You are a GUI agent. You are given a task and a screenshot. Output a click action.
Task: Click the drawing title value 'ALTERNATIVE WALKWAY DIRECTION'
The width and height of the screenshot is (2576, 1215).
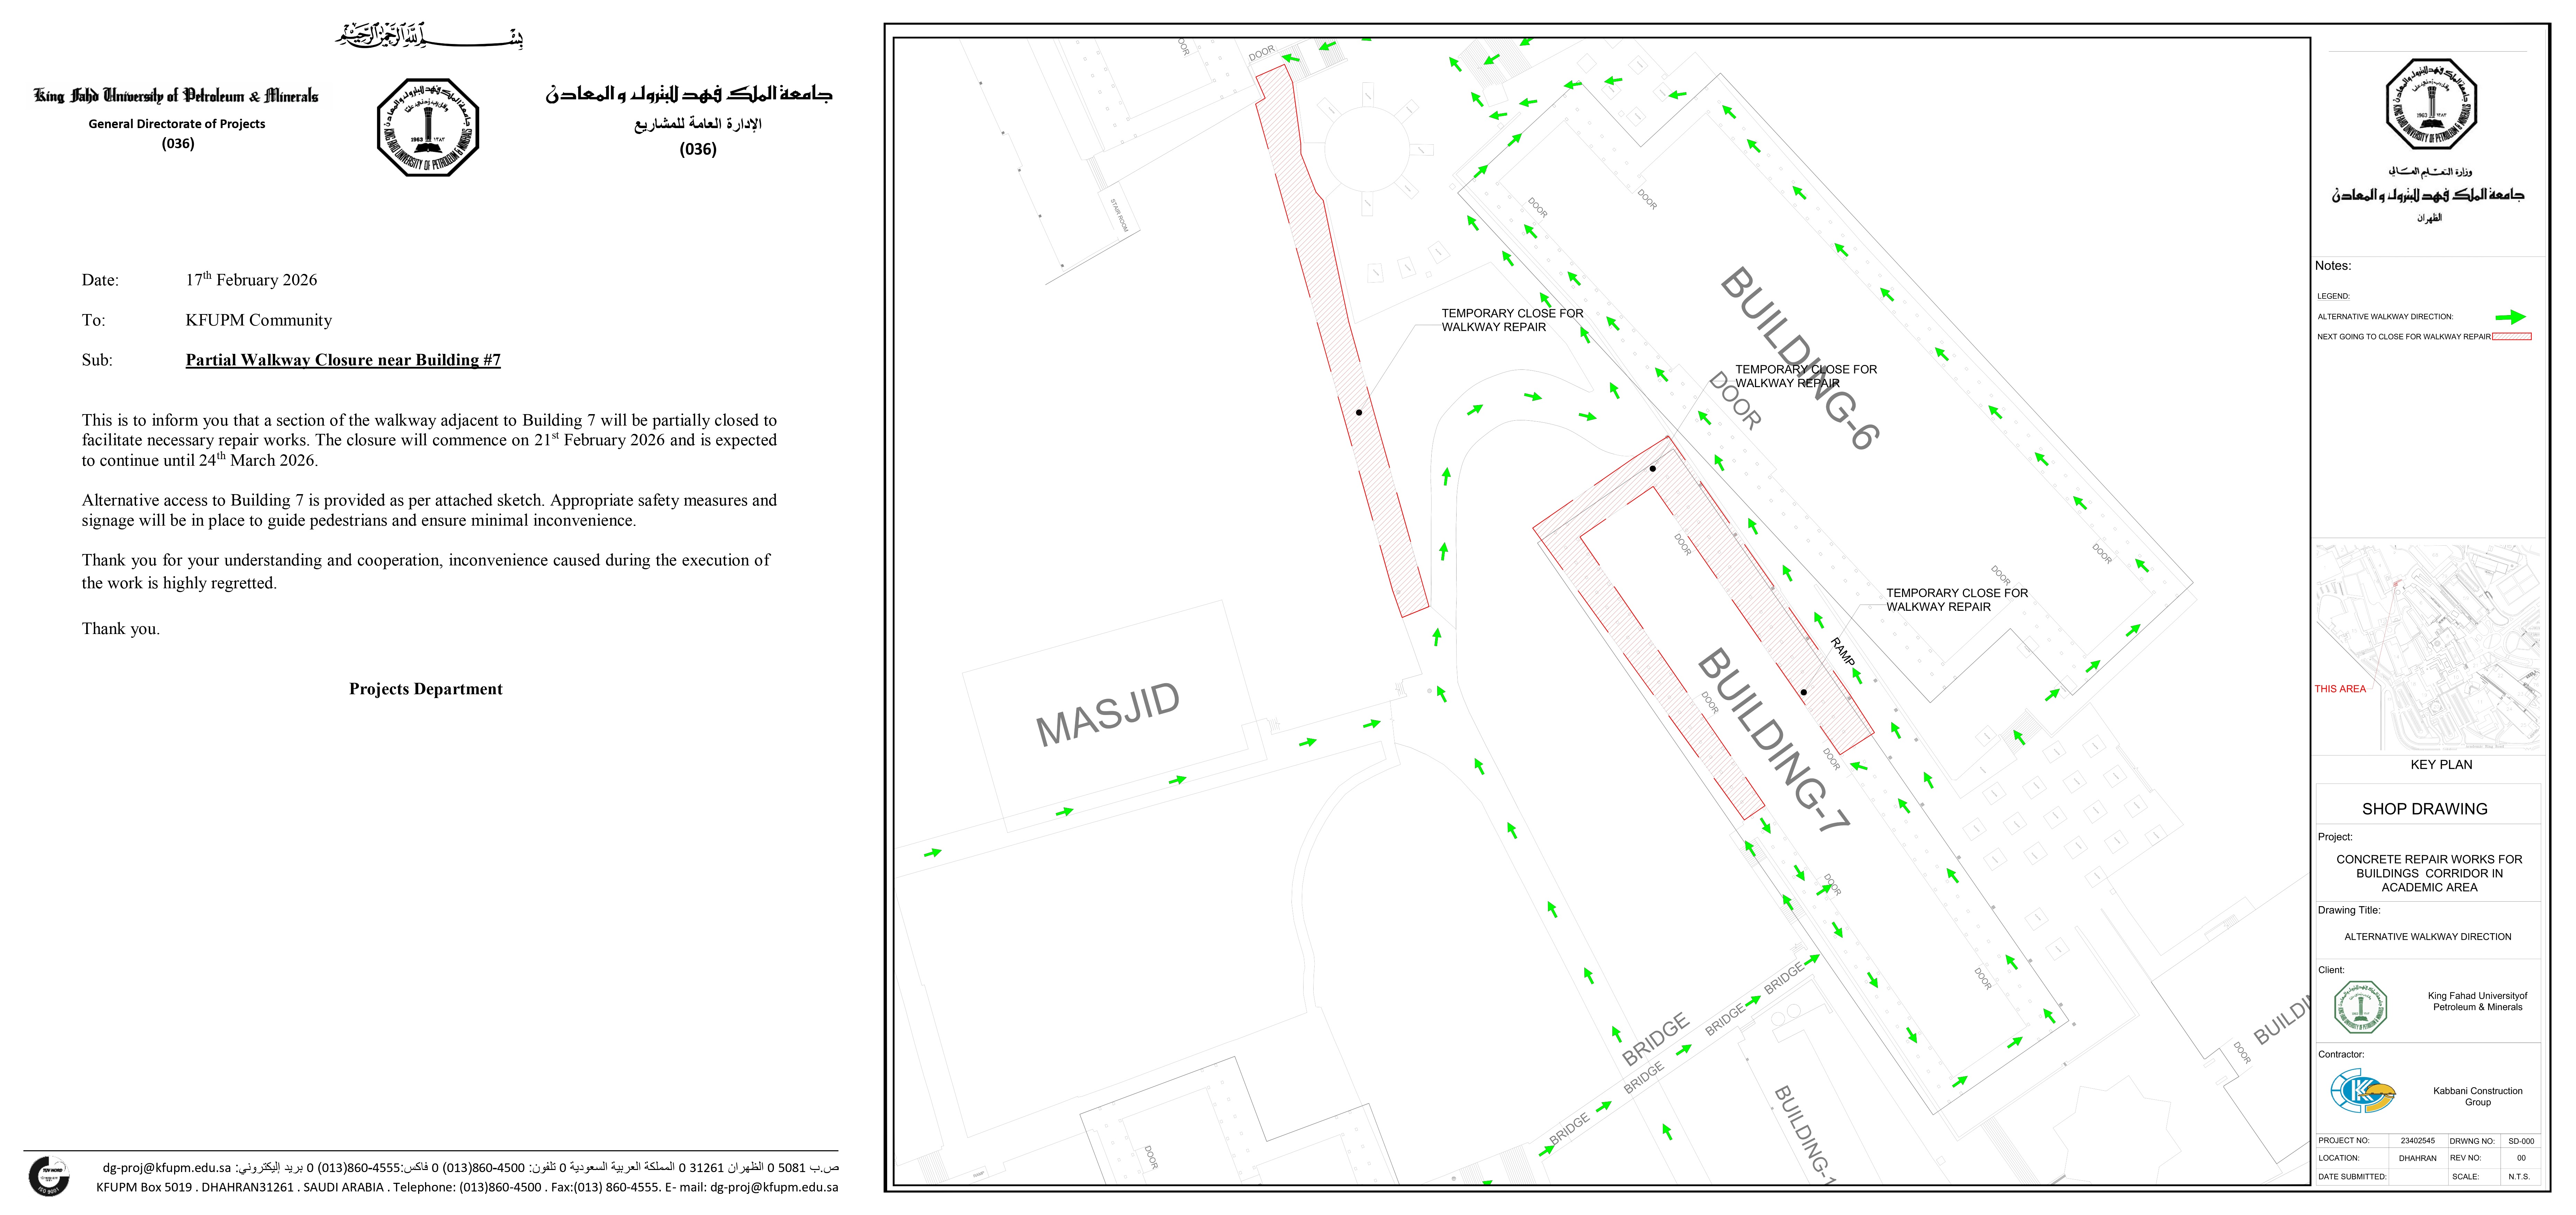coord(2428,937)
